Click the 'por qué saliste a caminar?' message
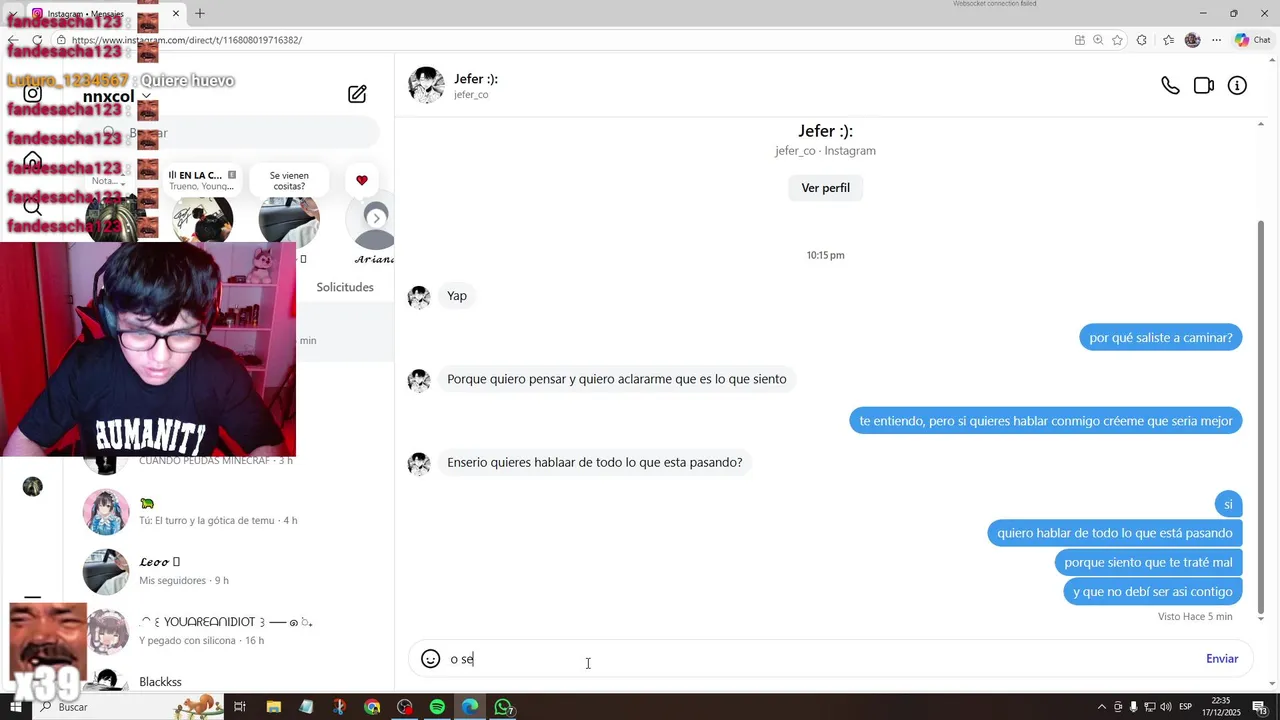The width and height of the screenshot is (1280, 720). click(1160, 338)
